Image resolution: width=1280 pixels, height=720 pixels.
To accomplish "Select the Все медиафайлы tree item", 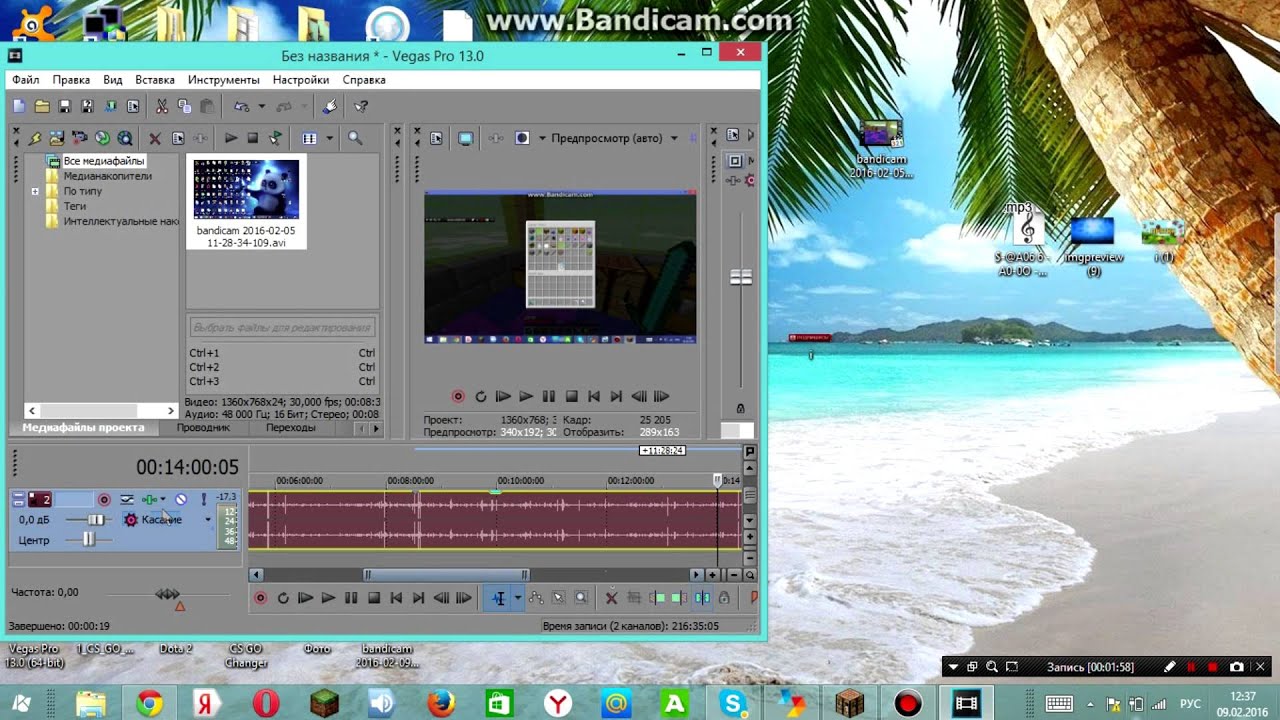I will coord(104,161).
